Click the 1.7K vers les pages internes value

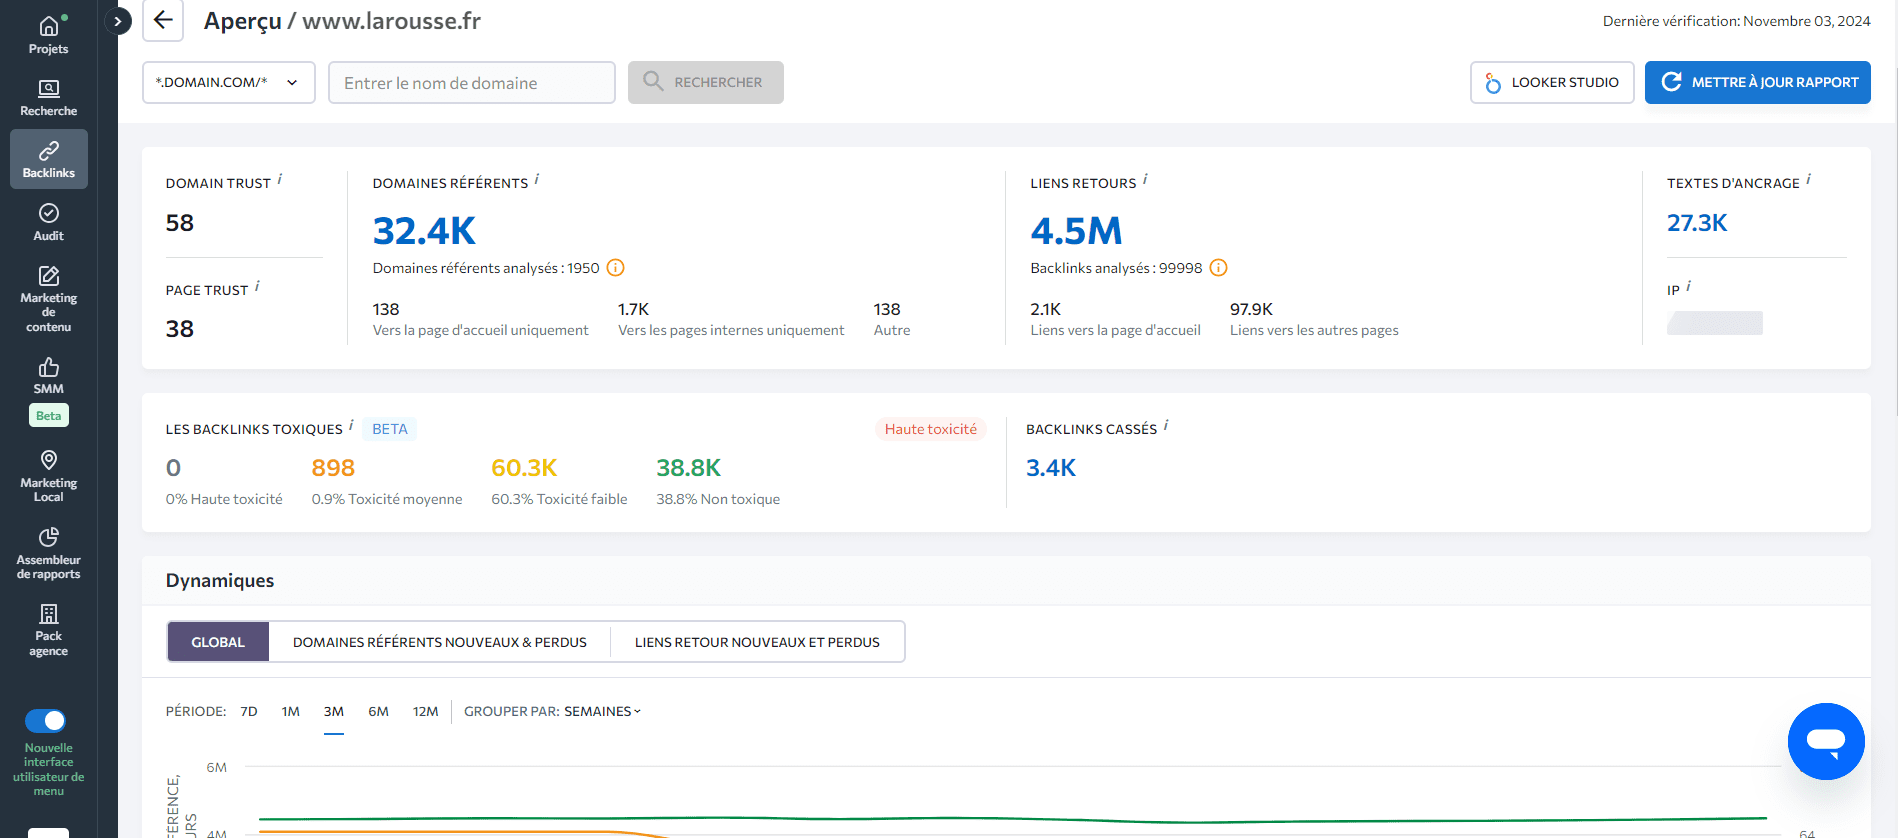coord(633,309)
